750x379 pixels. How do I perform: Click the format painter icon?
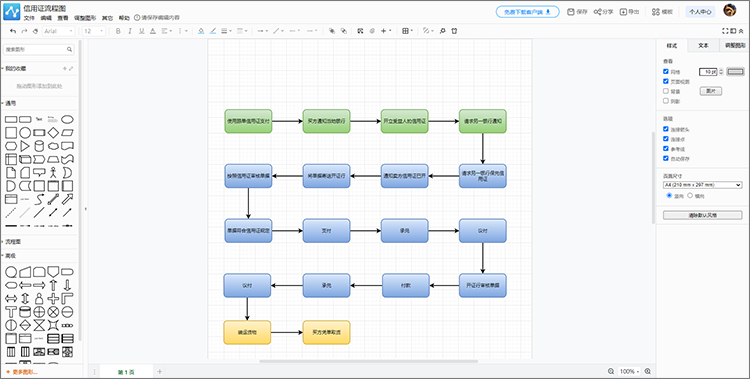(x=35, y=31)
